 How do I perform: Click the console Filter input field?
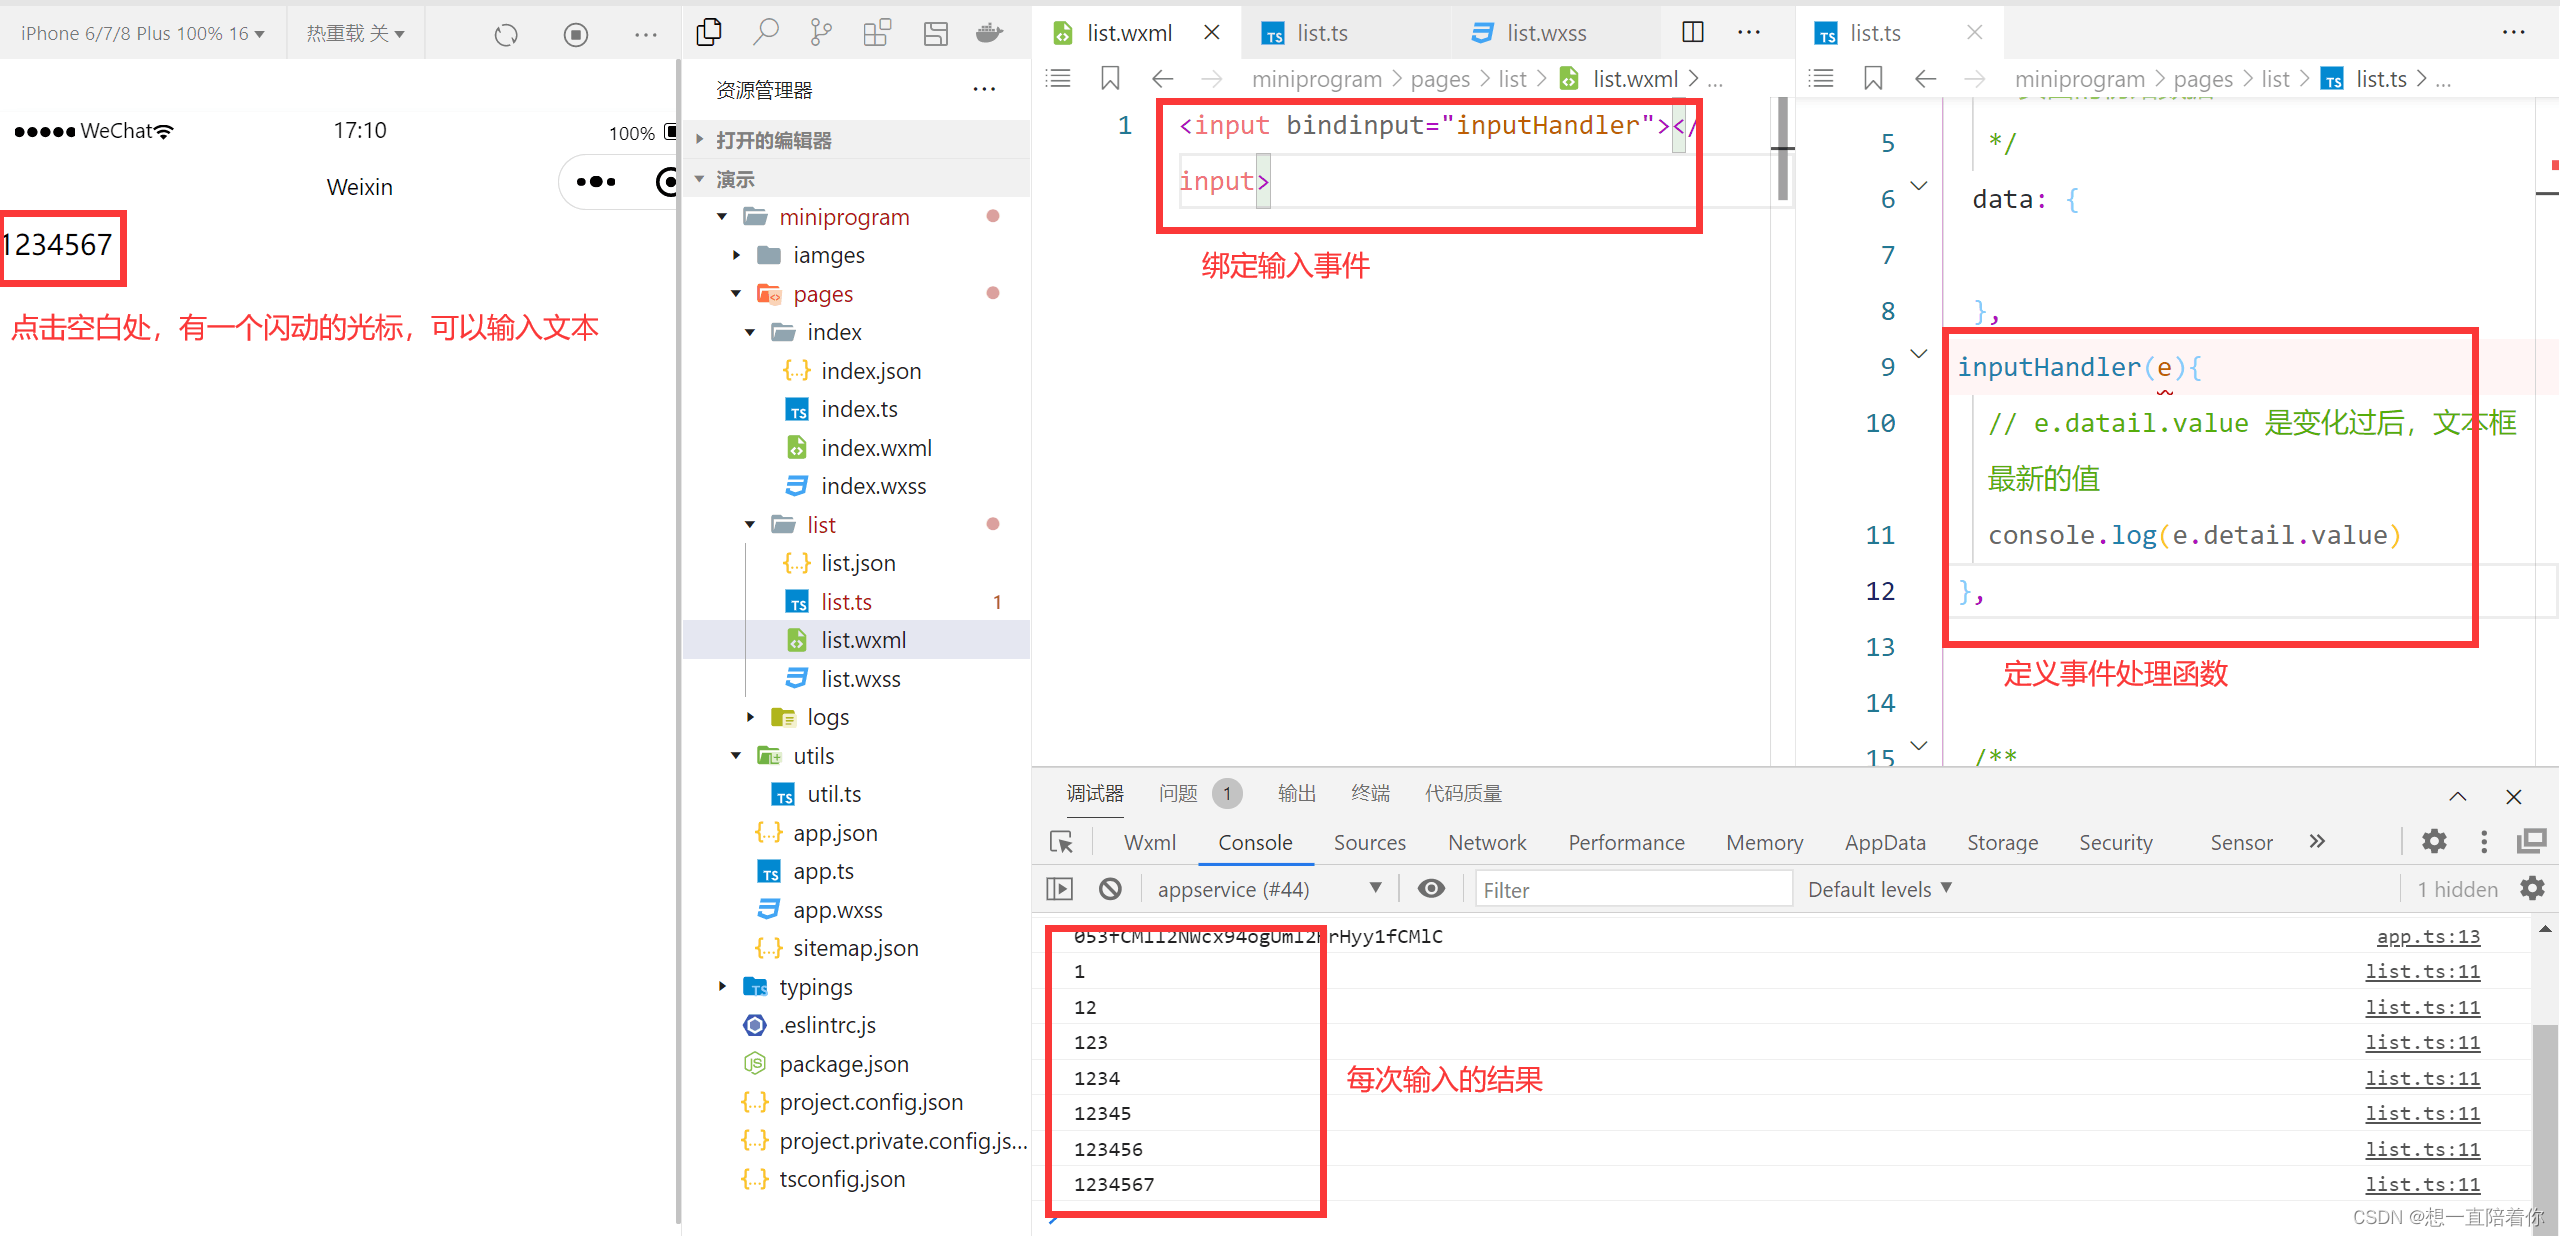click(1632, 889)
